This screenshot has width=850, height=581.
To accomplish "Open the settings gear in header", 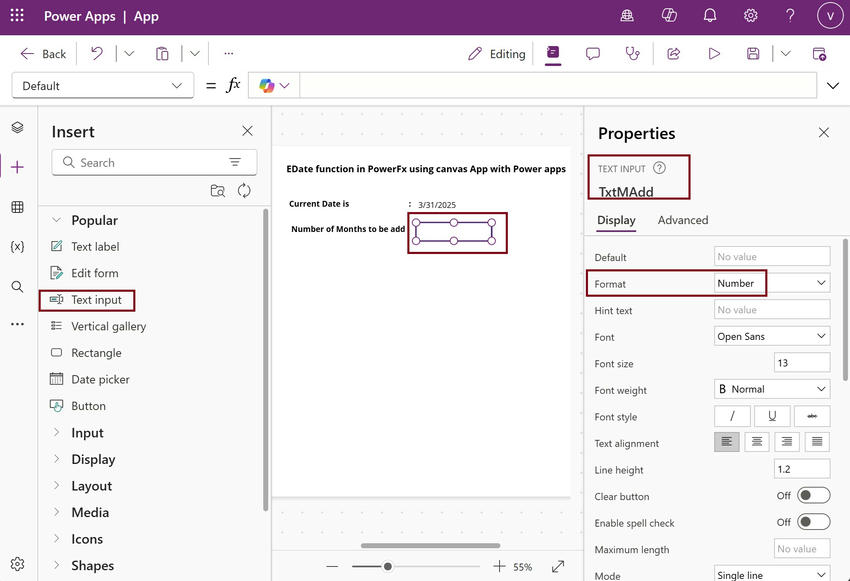I will pyautogui.click(x=750, y=15).
